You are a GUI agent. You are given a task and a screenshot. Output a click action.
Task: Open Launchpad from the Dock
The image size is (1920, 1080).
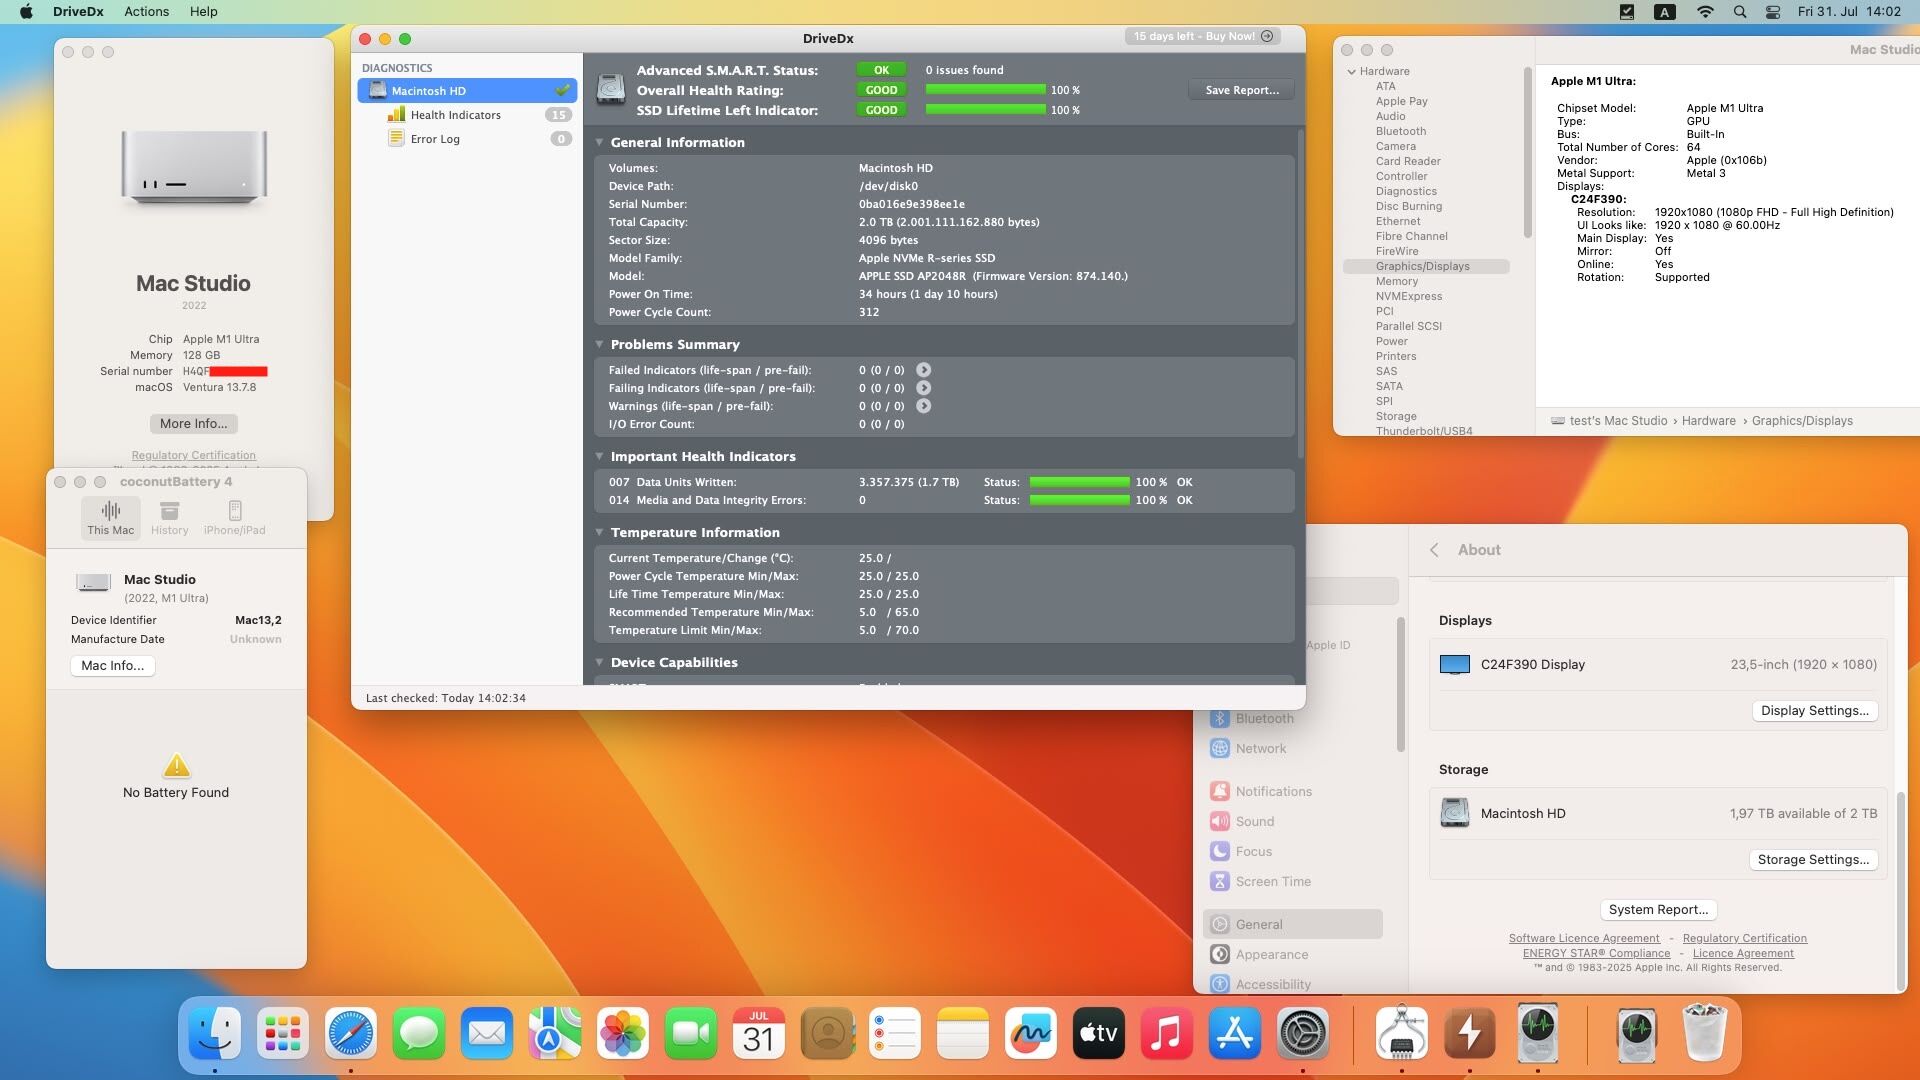coord(283,1033)
